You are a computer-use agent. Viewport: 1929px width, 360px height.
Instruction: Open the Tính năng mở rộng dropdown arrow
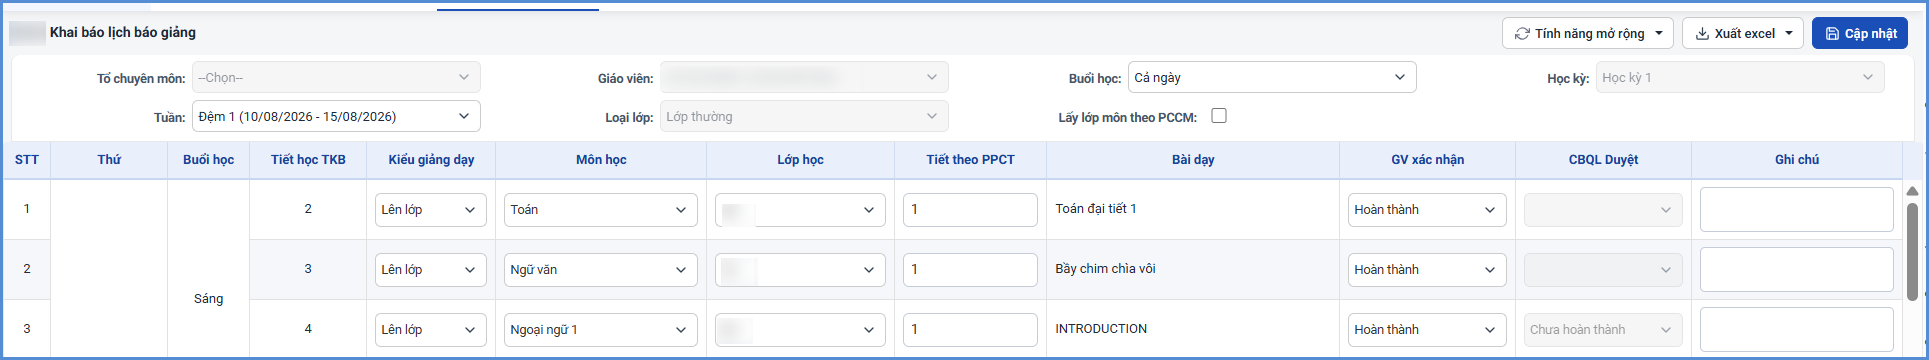click(1659, 33)
